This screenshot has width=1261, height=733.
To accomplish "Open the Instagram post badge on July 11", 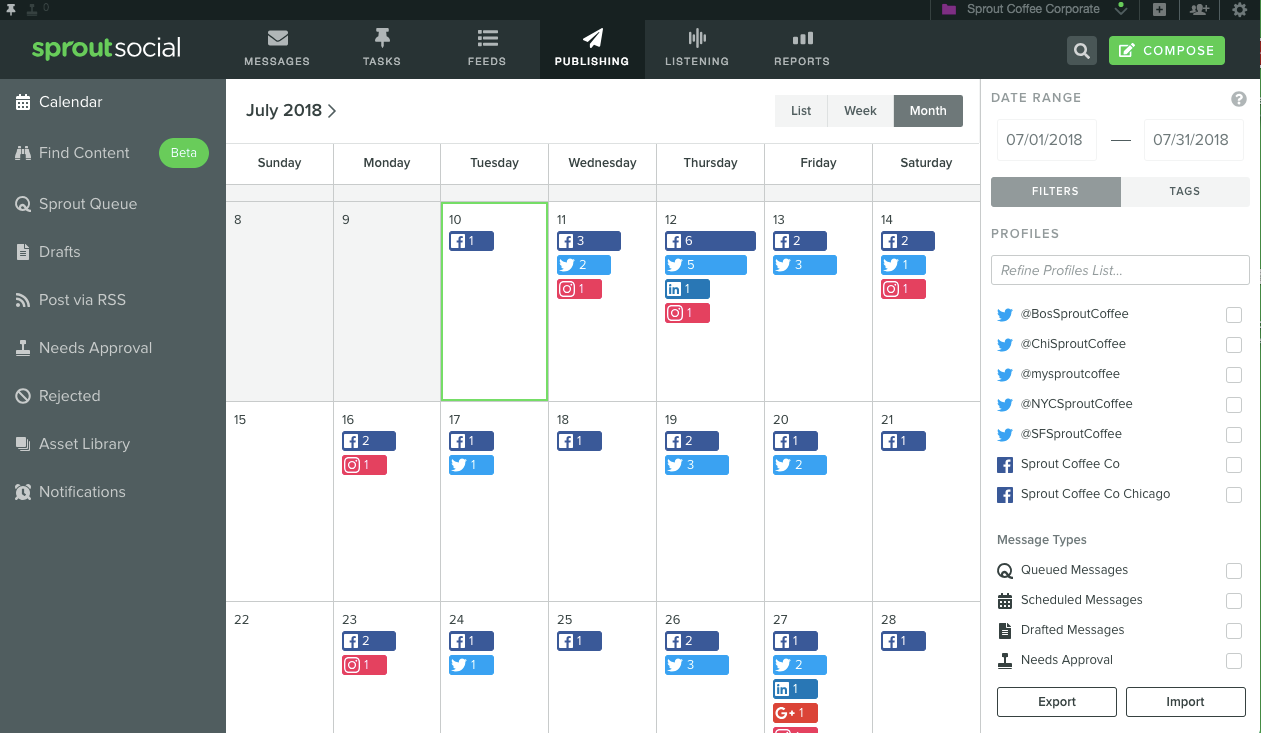I will pos(579,289).
